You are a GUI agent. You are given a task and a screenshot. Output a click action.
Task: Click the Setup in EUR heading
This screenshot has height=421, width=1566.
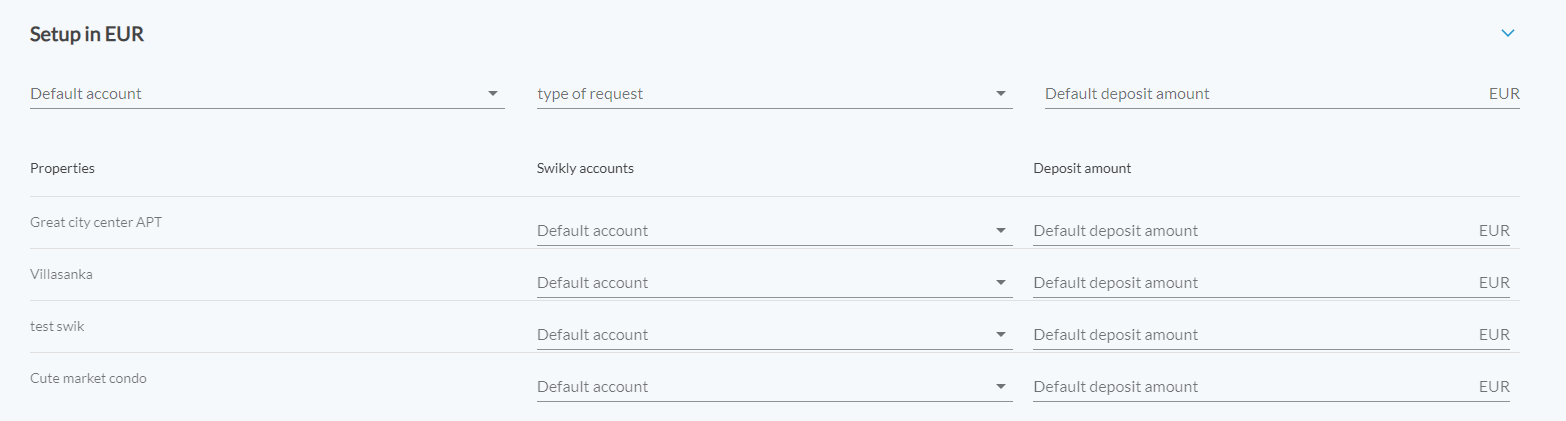click(87, 34)
